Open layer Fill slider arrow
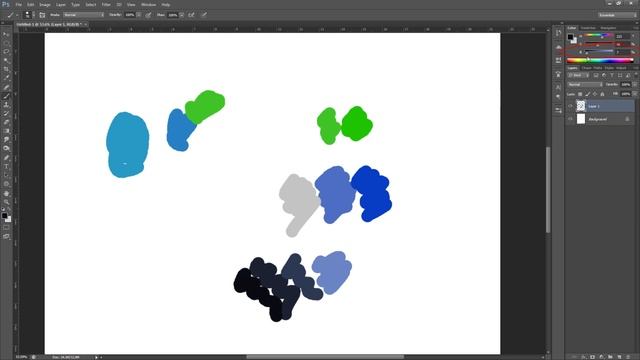Viewport: 640px width, 360px height. [635, 94]
